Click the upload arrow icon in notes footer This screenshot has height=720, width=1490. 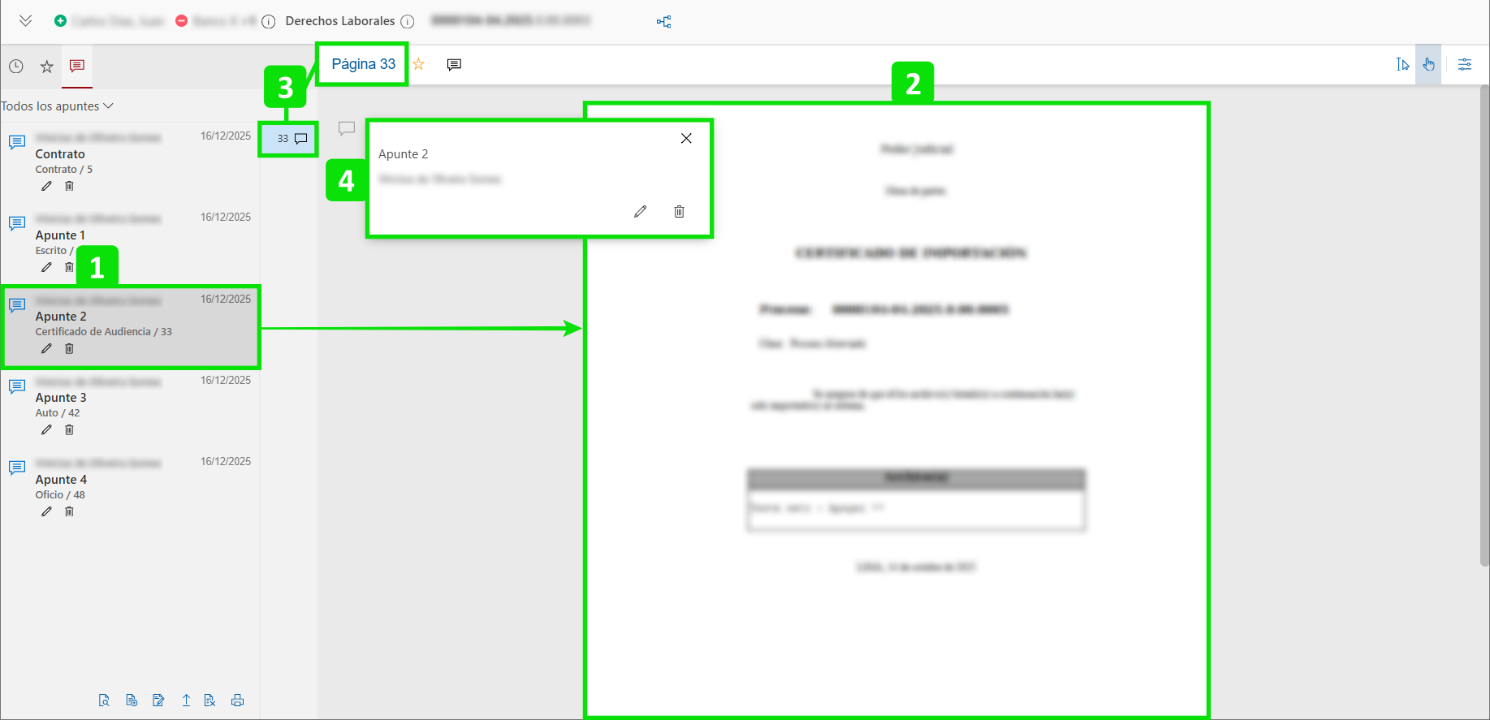click(186, 700)
